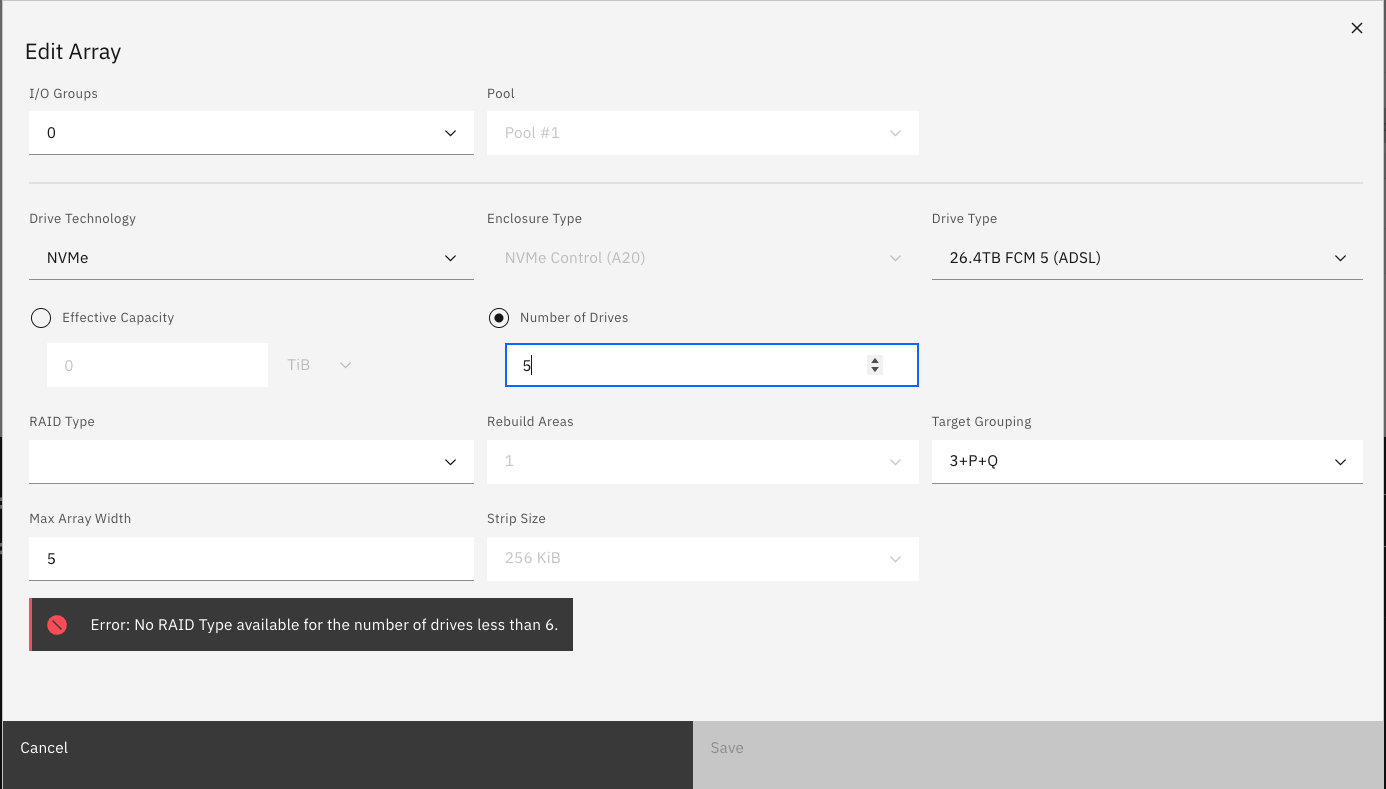The height and width of the screenshot is (789, 1386).
Task: Open the empty RAID Type dropdown
Action: pyautogui.click(x=251, y=462)
